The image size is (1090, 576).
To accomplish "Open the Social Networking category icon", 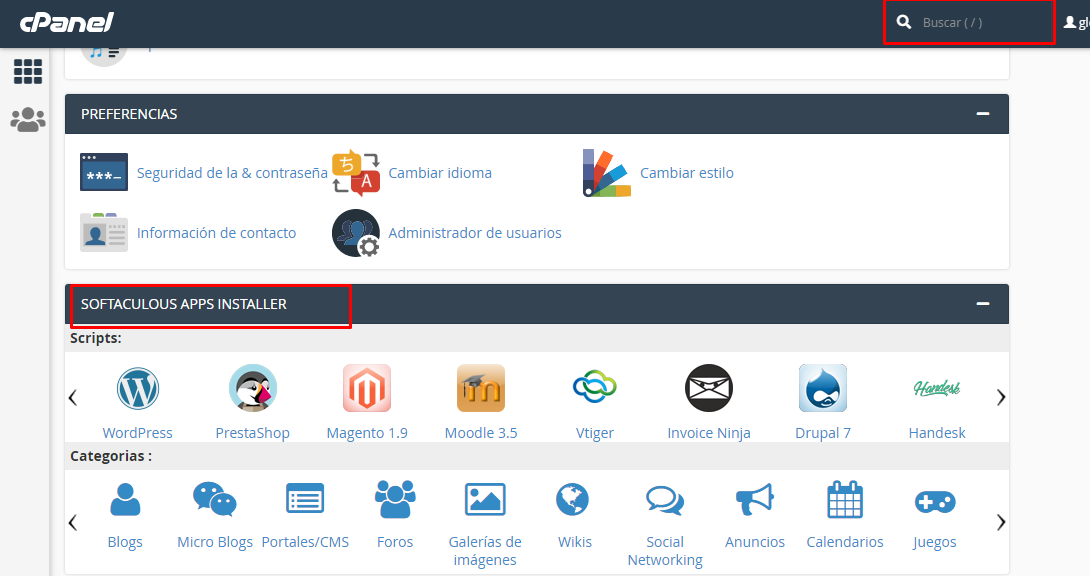I will [x=665, y=500].
